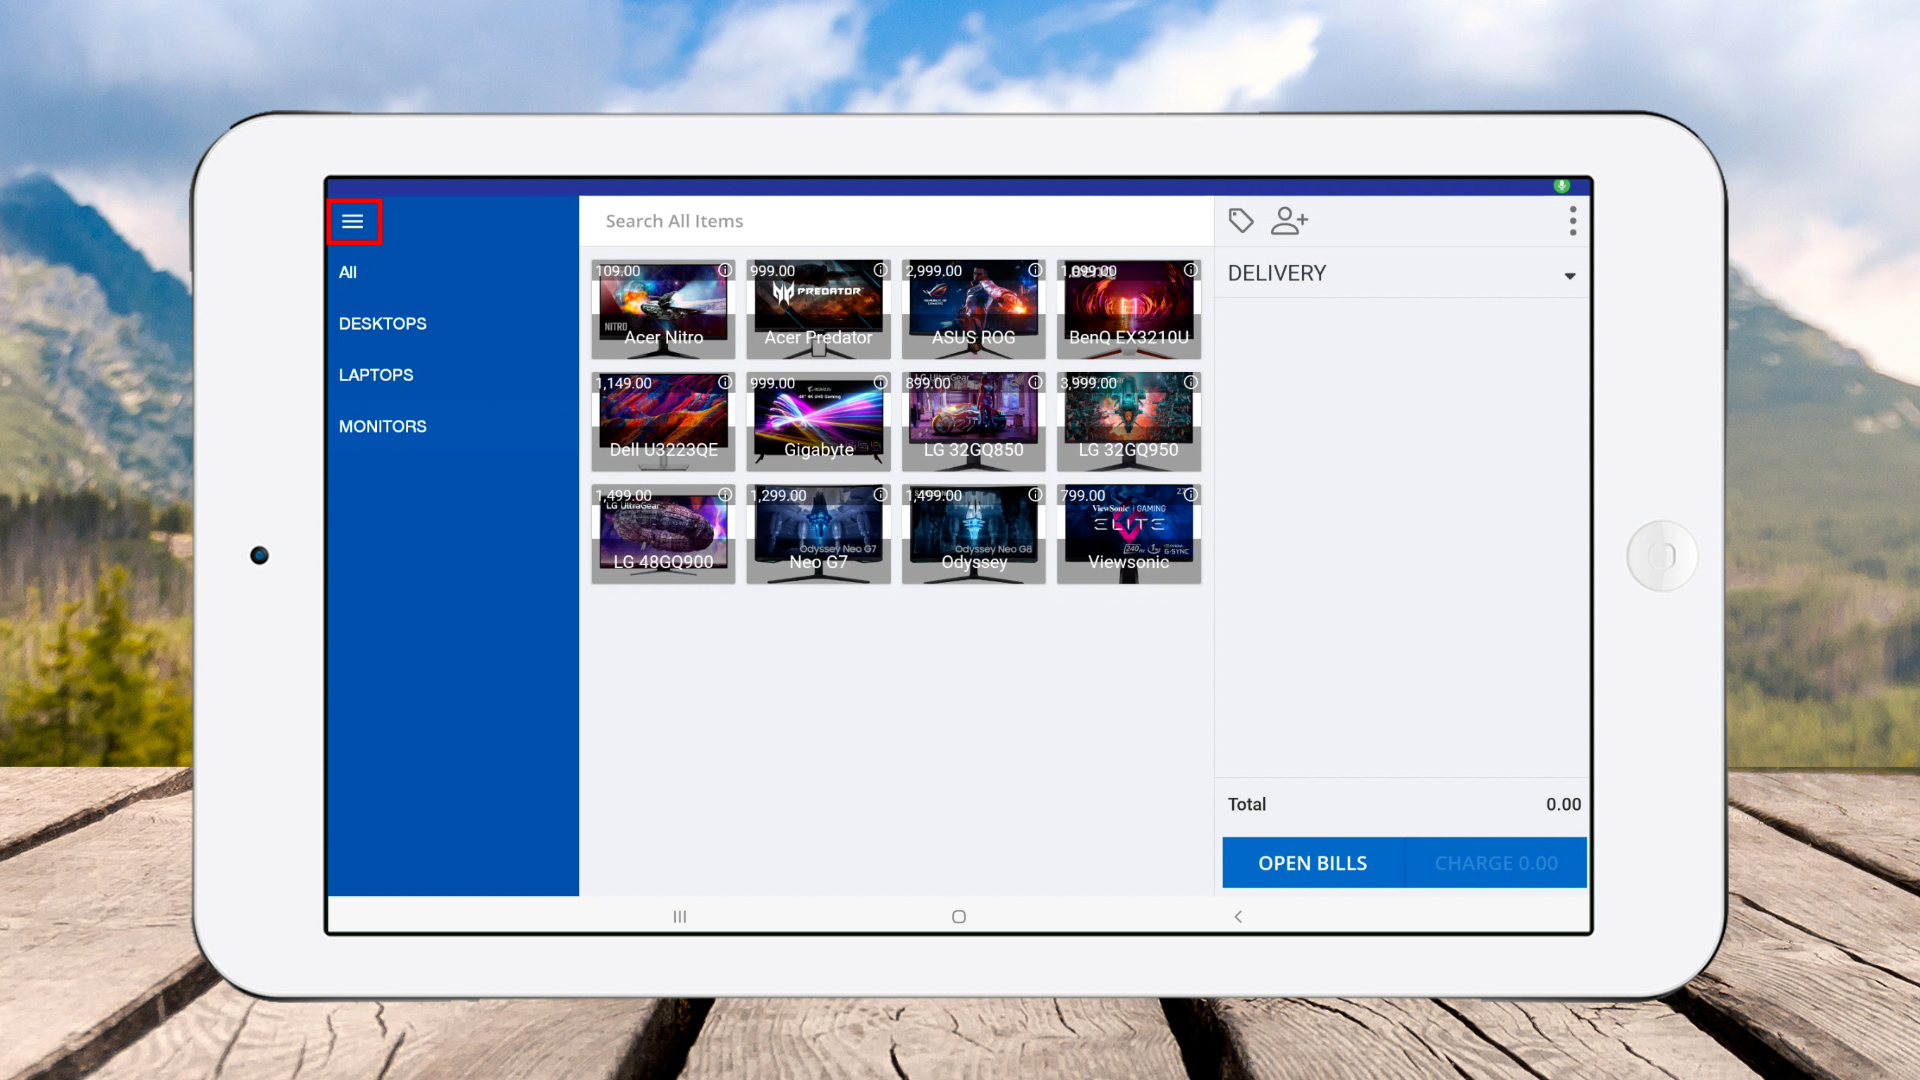Tap the Android home navigation button
This screenshot has width=1920, height=1080.
click(959, 916)
